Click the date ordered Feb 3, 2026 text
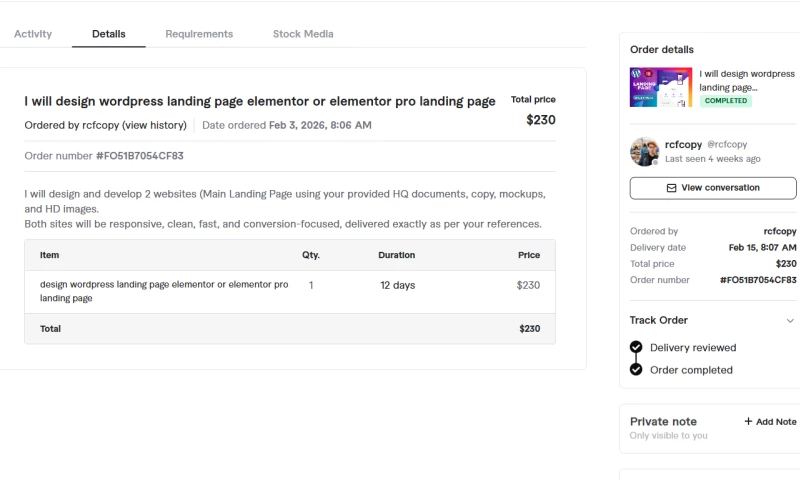Viewport: 800px width, 480px height. point(320,125)
